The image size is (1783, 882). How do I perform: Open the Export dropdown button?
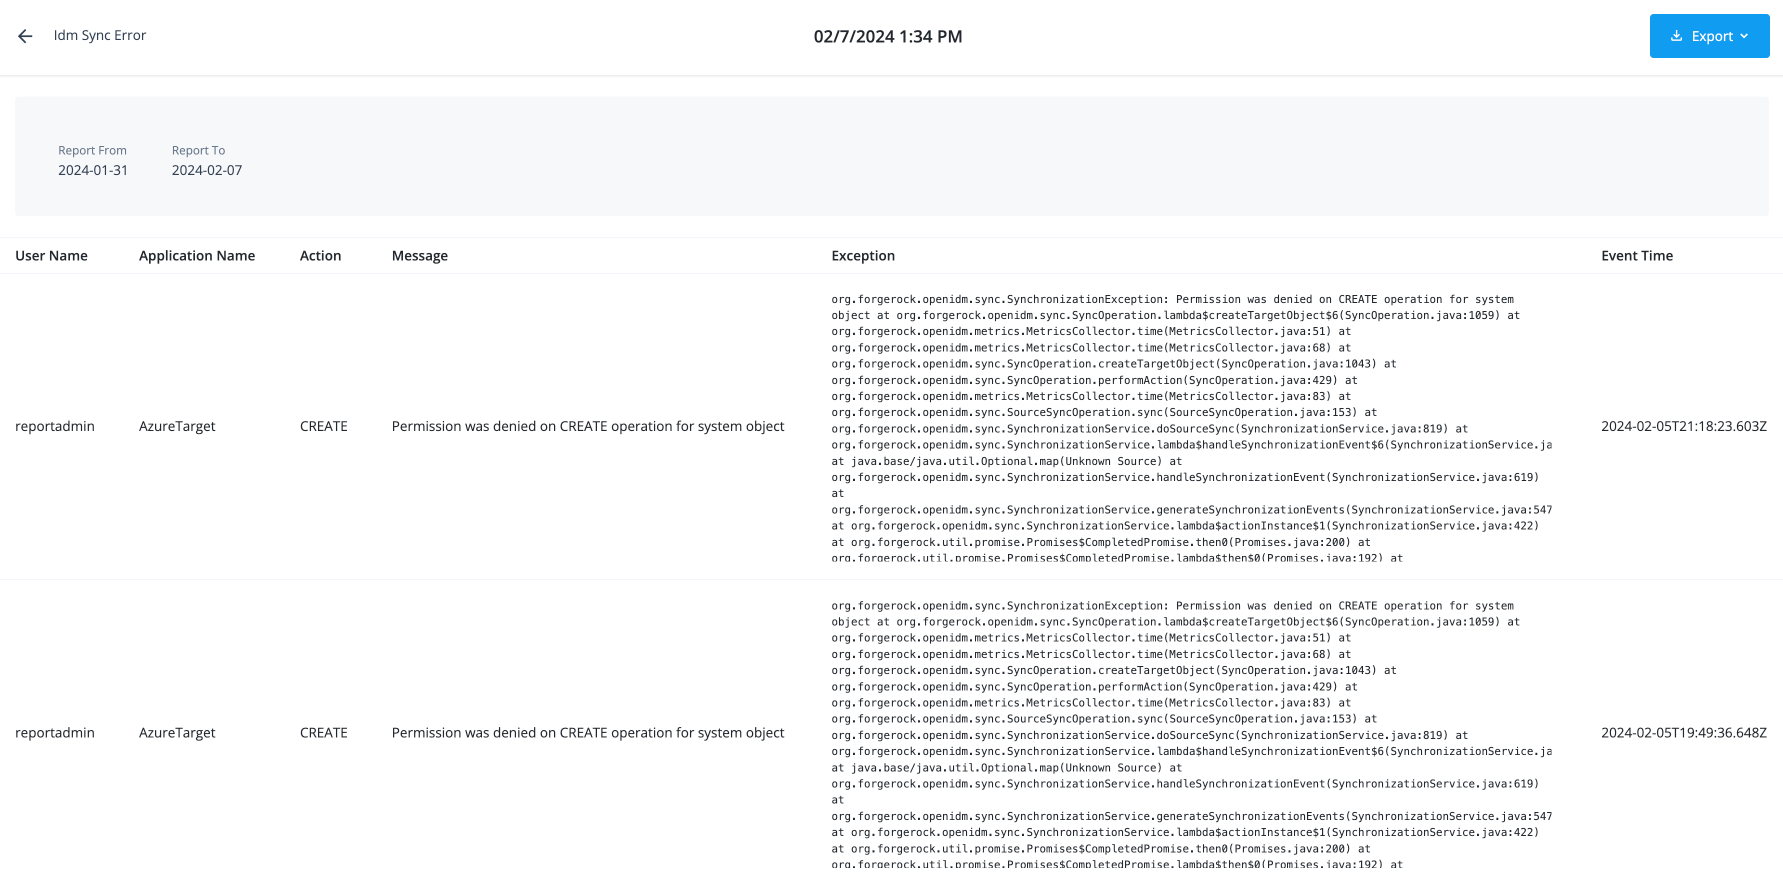click(1709, 36)
